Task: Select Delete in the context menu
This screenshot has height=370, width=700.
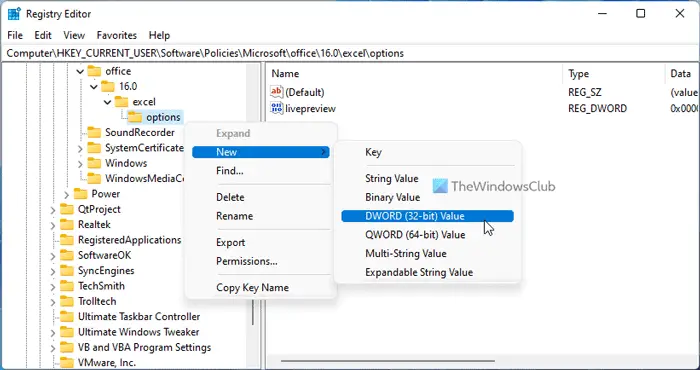Action: tap(261, 197)
